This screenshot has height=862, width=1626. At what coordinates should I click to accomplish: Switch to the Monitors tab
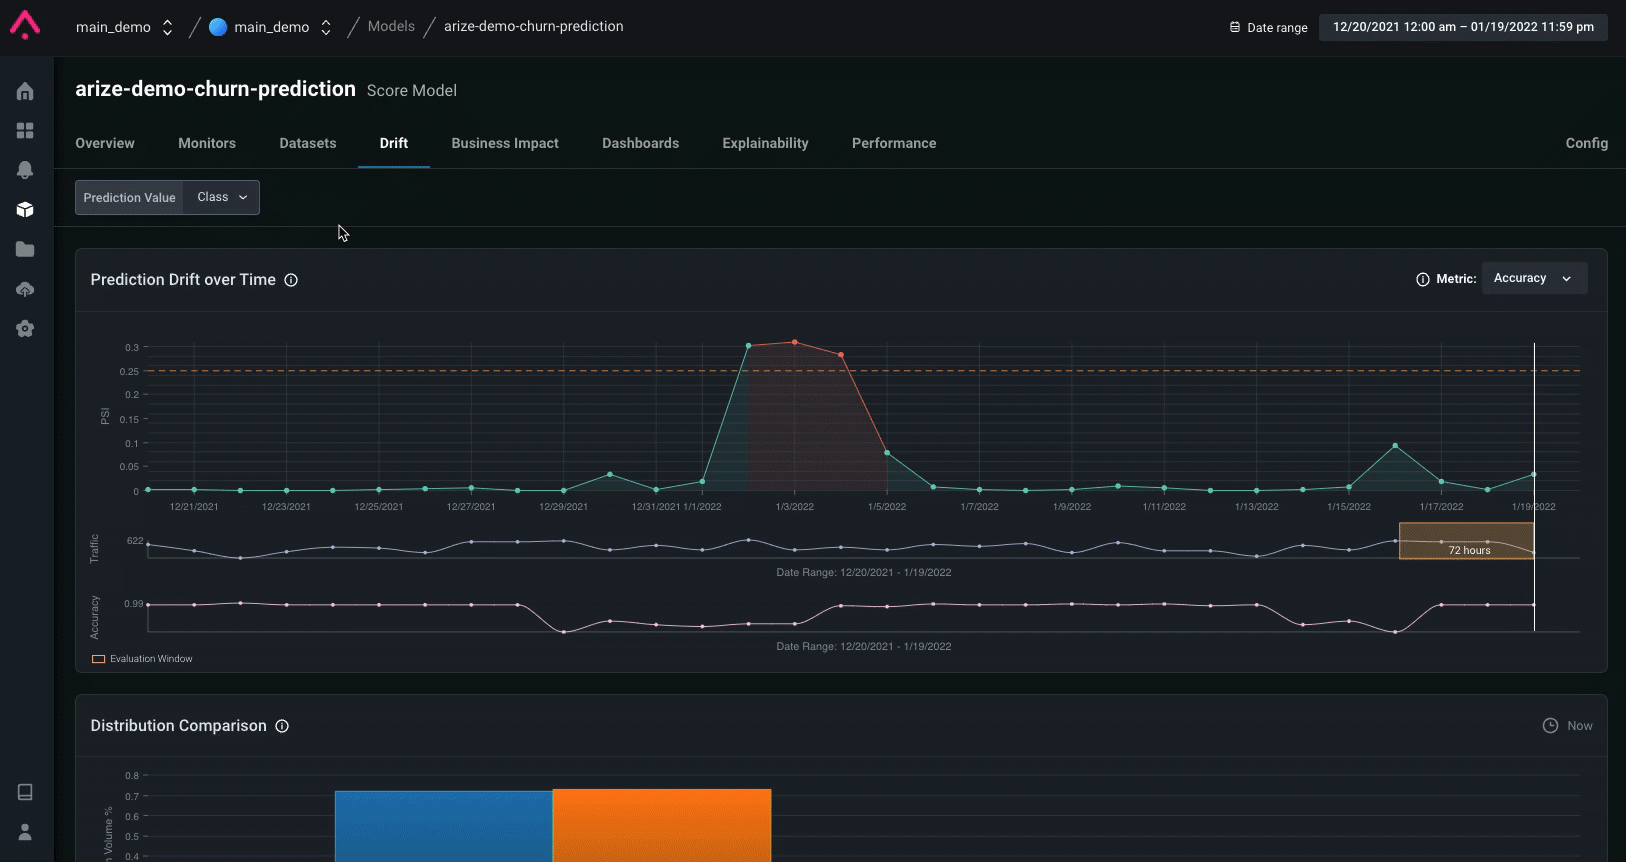coord(207,143)
